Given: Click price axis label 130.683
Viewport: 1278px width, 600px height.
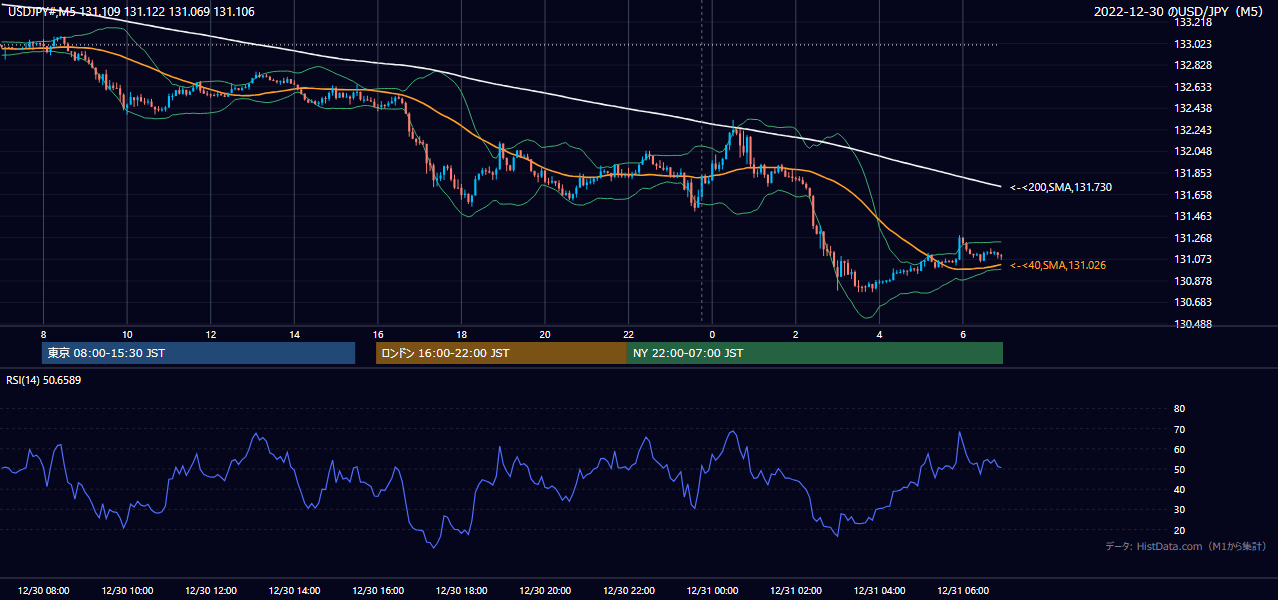Looking at the screenshot, I should pyautogui.click(x=1191, y=302).
